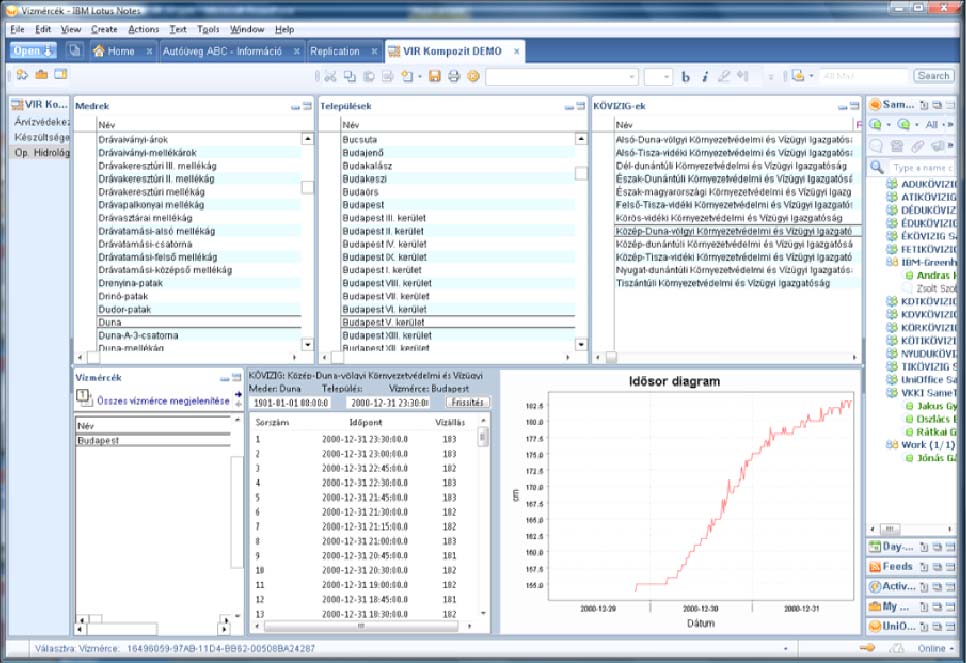Click the cut scissors icon in toolbar

[330, 76]
